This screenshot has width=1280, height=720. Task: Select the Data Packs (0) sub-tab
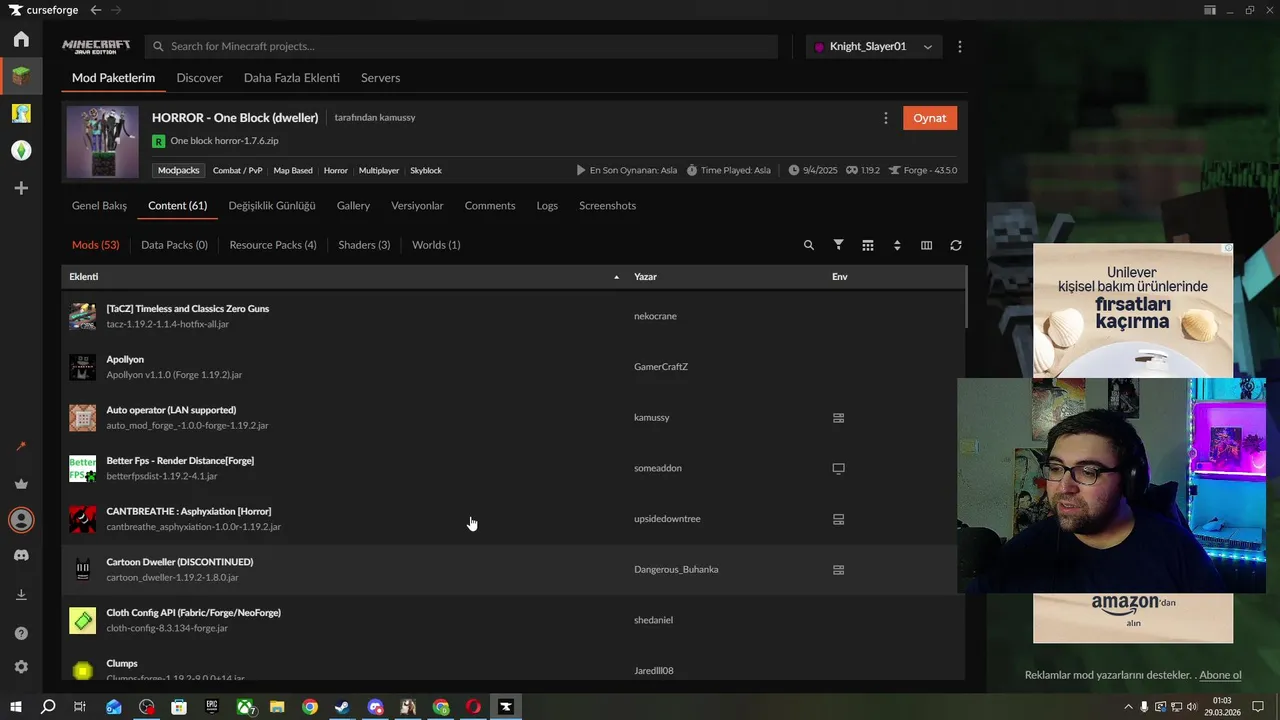tap(174, 245)
